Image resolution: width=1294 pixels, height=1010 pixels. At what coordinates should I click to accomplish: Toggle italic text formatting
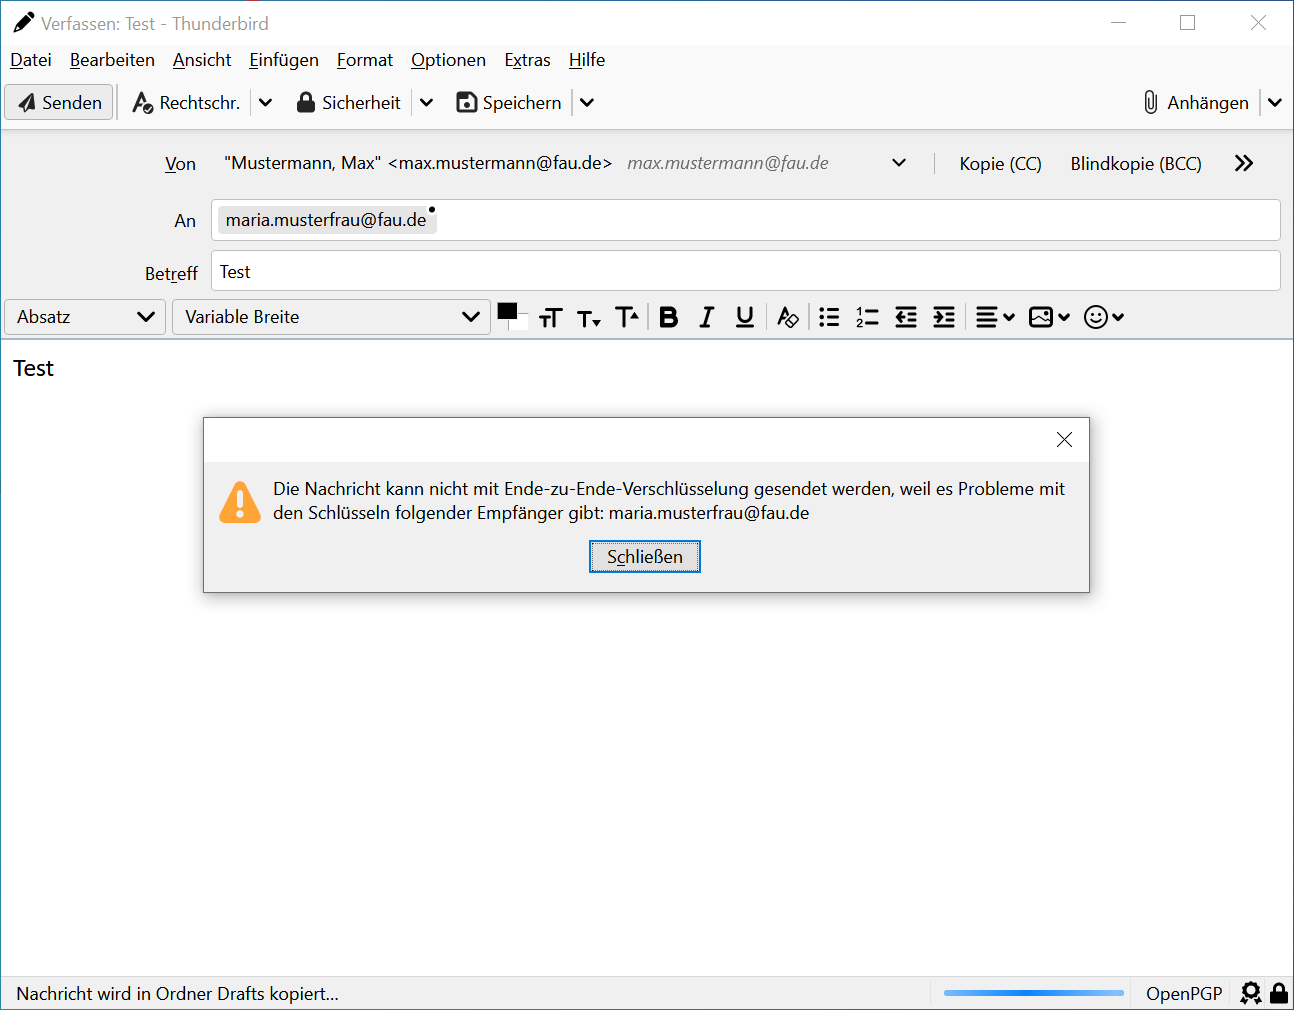point(707,317)
